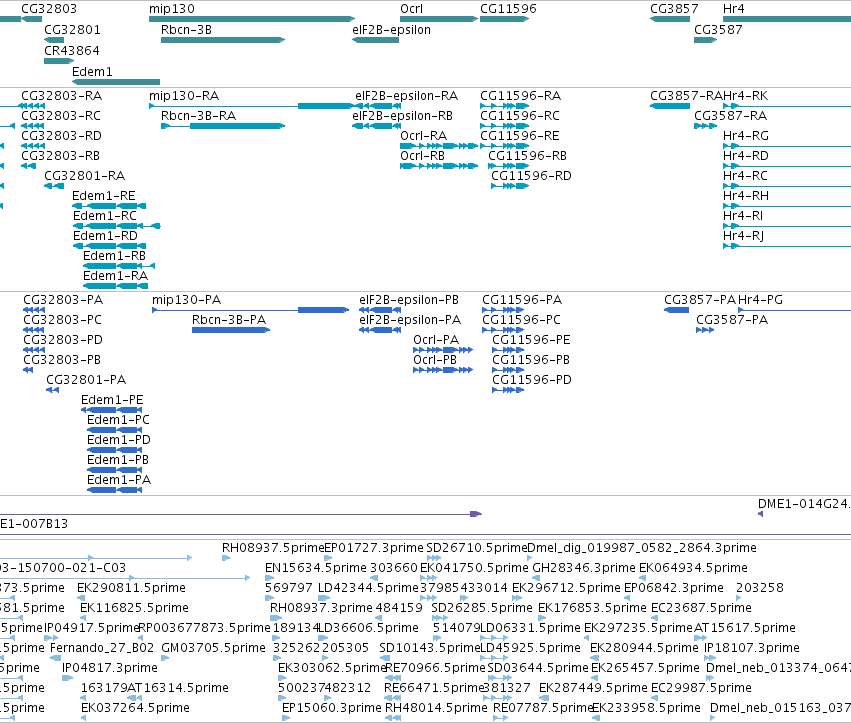This screenshot has height=723, width=851.
Task: Open the Edem1 gene feature label
Action: point(92,72)
